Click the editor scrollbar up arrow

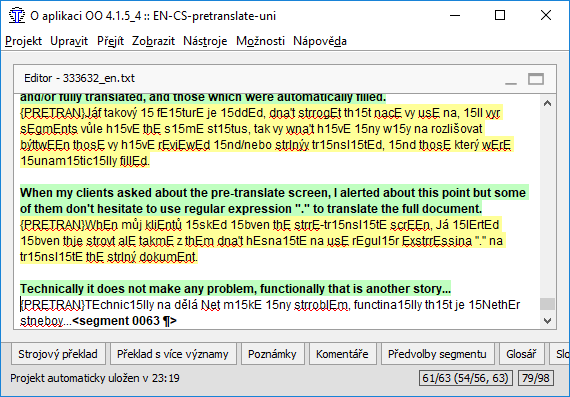pyautogui.click(x=547, y=104)
